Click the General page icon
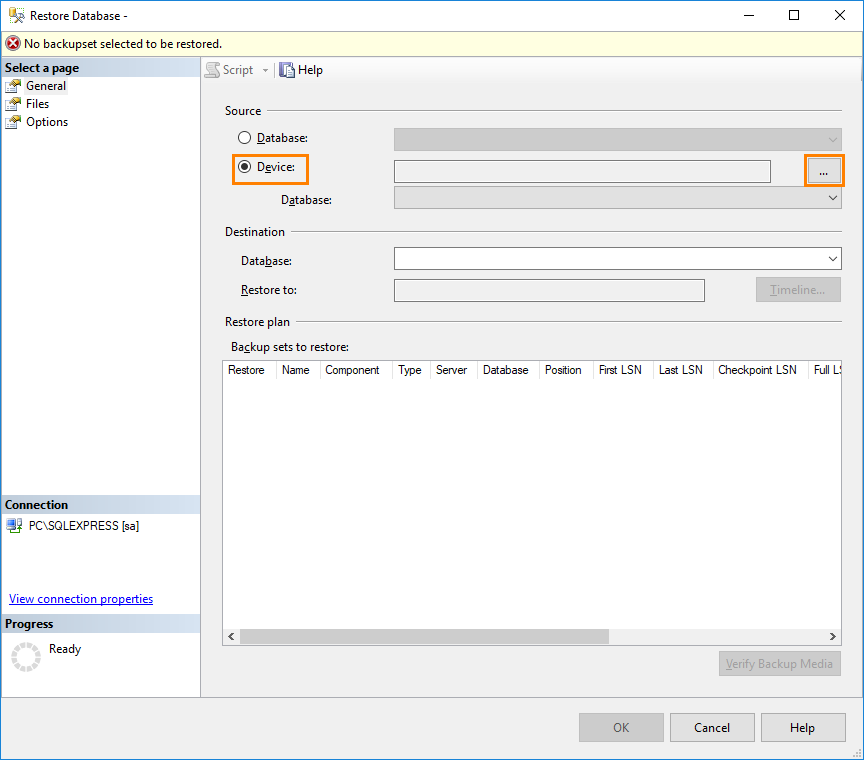Viewport: 864px width, 760px height. coord(15,86)
